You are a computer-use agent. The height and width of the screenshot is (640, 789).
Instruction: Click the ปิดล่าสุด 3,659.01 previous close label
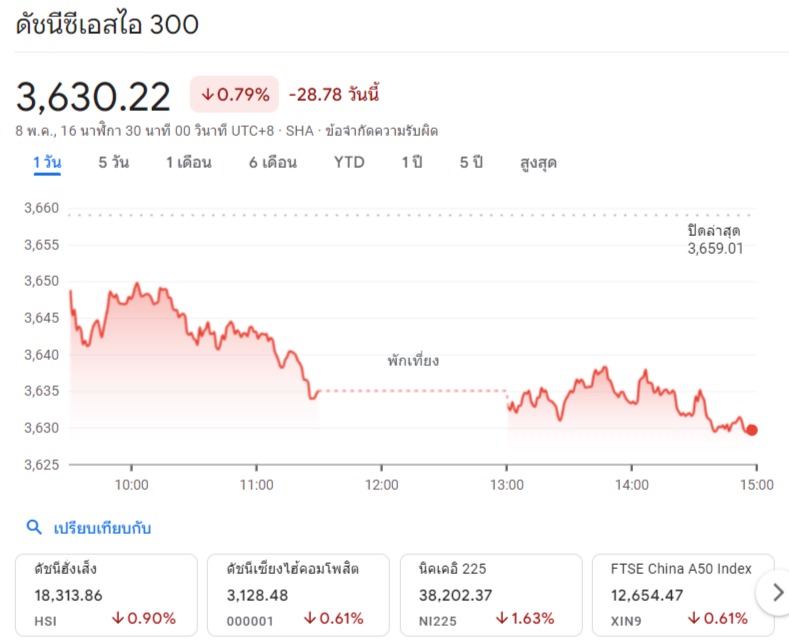pyautogui.click(x=714, y=240)
